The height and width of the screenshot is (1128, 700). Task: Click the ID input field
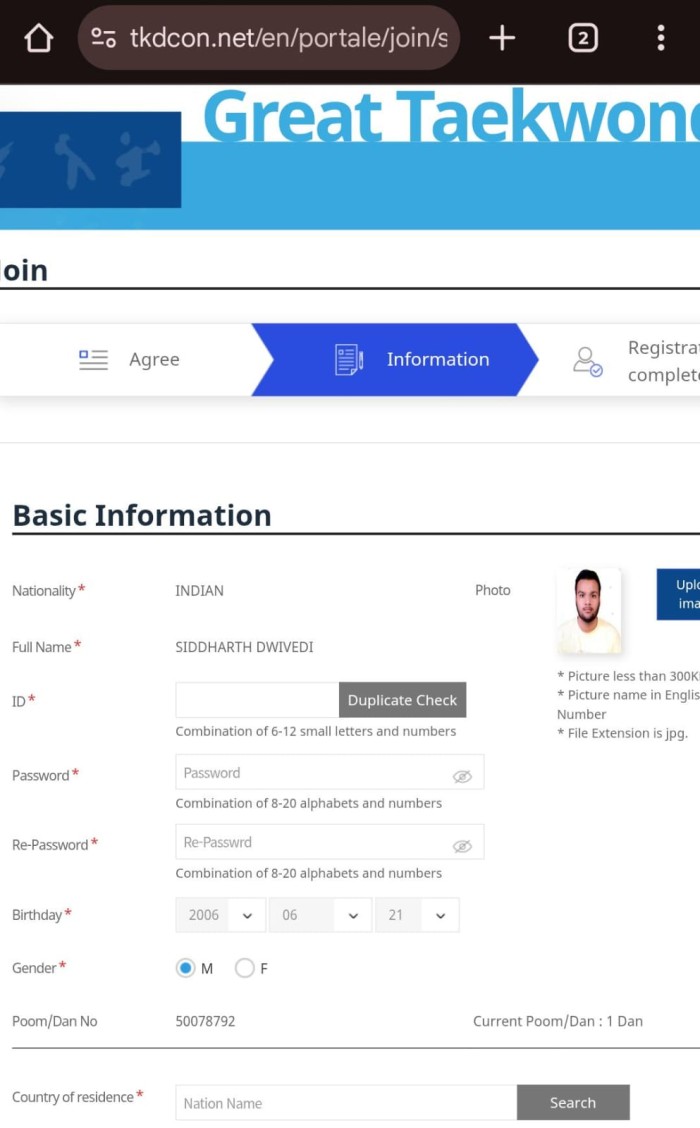257,700
